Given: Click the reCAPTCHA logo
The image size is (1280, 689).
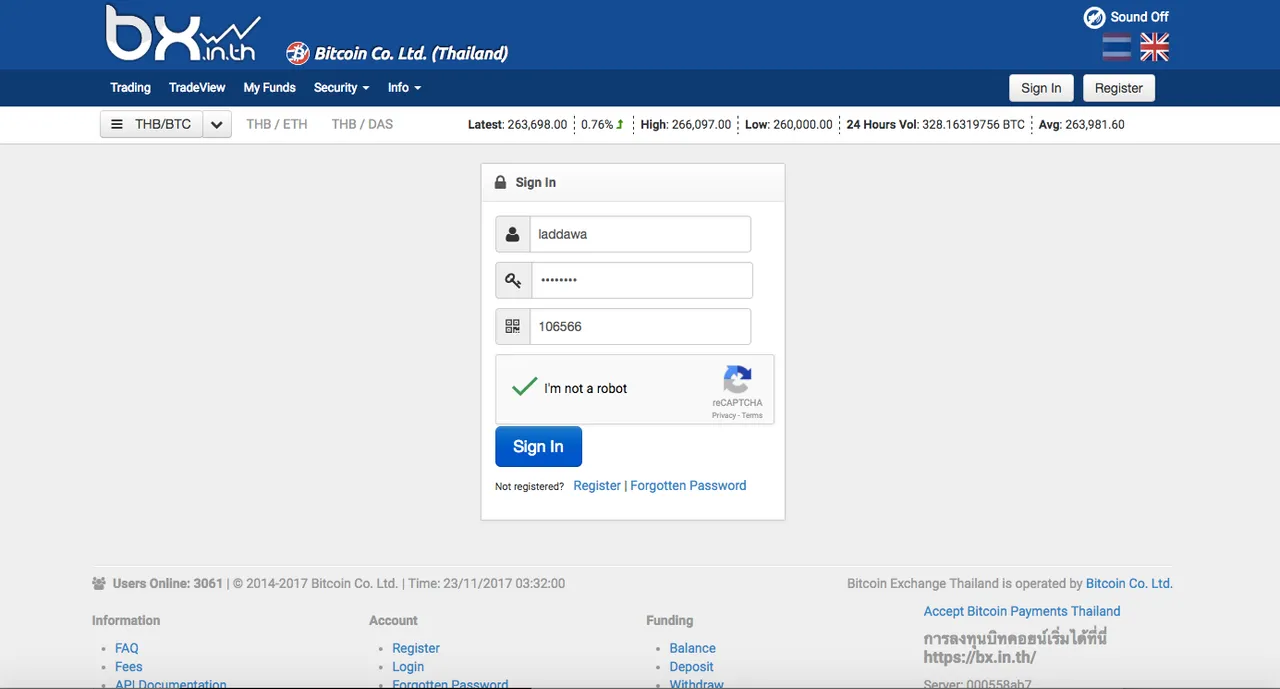Looking at the screenshot, I should click(737, 380).
